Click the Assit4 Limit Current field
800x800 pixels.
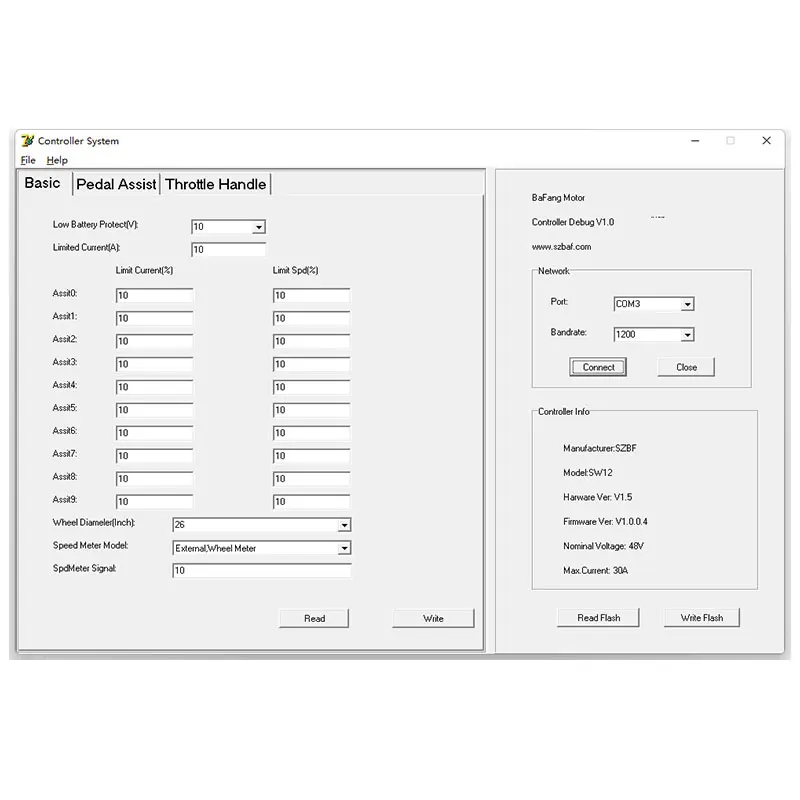pyautogui.click(x=155, y=387)
